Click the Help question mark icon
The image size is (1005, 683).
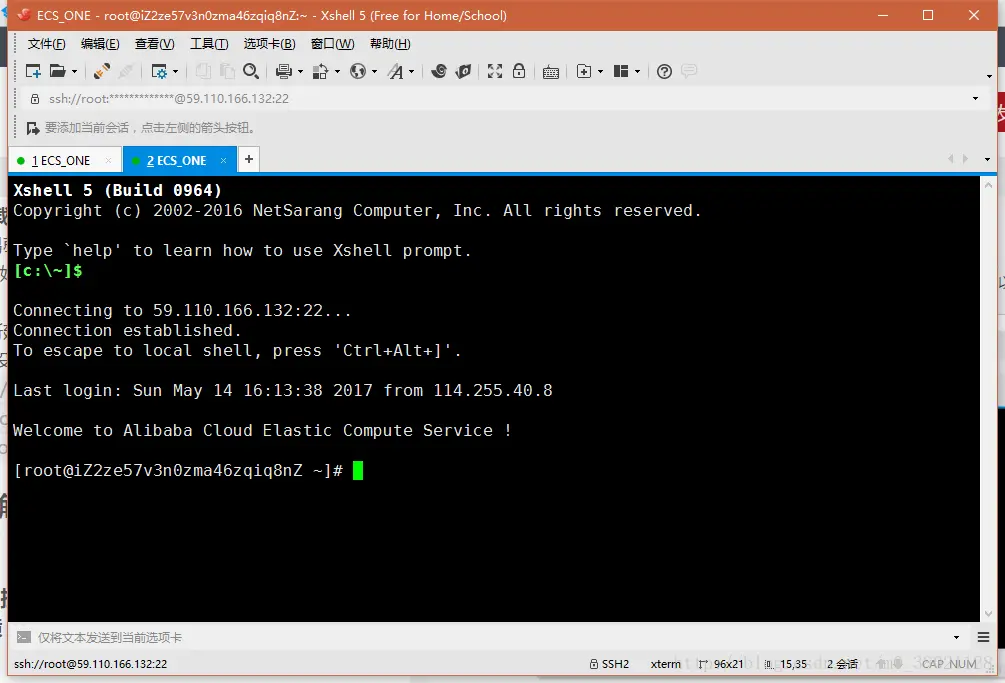point(665,71)
